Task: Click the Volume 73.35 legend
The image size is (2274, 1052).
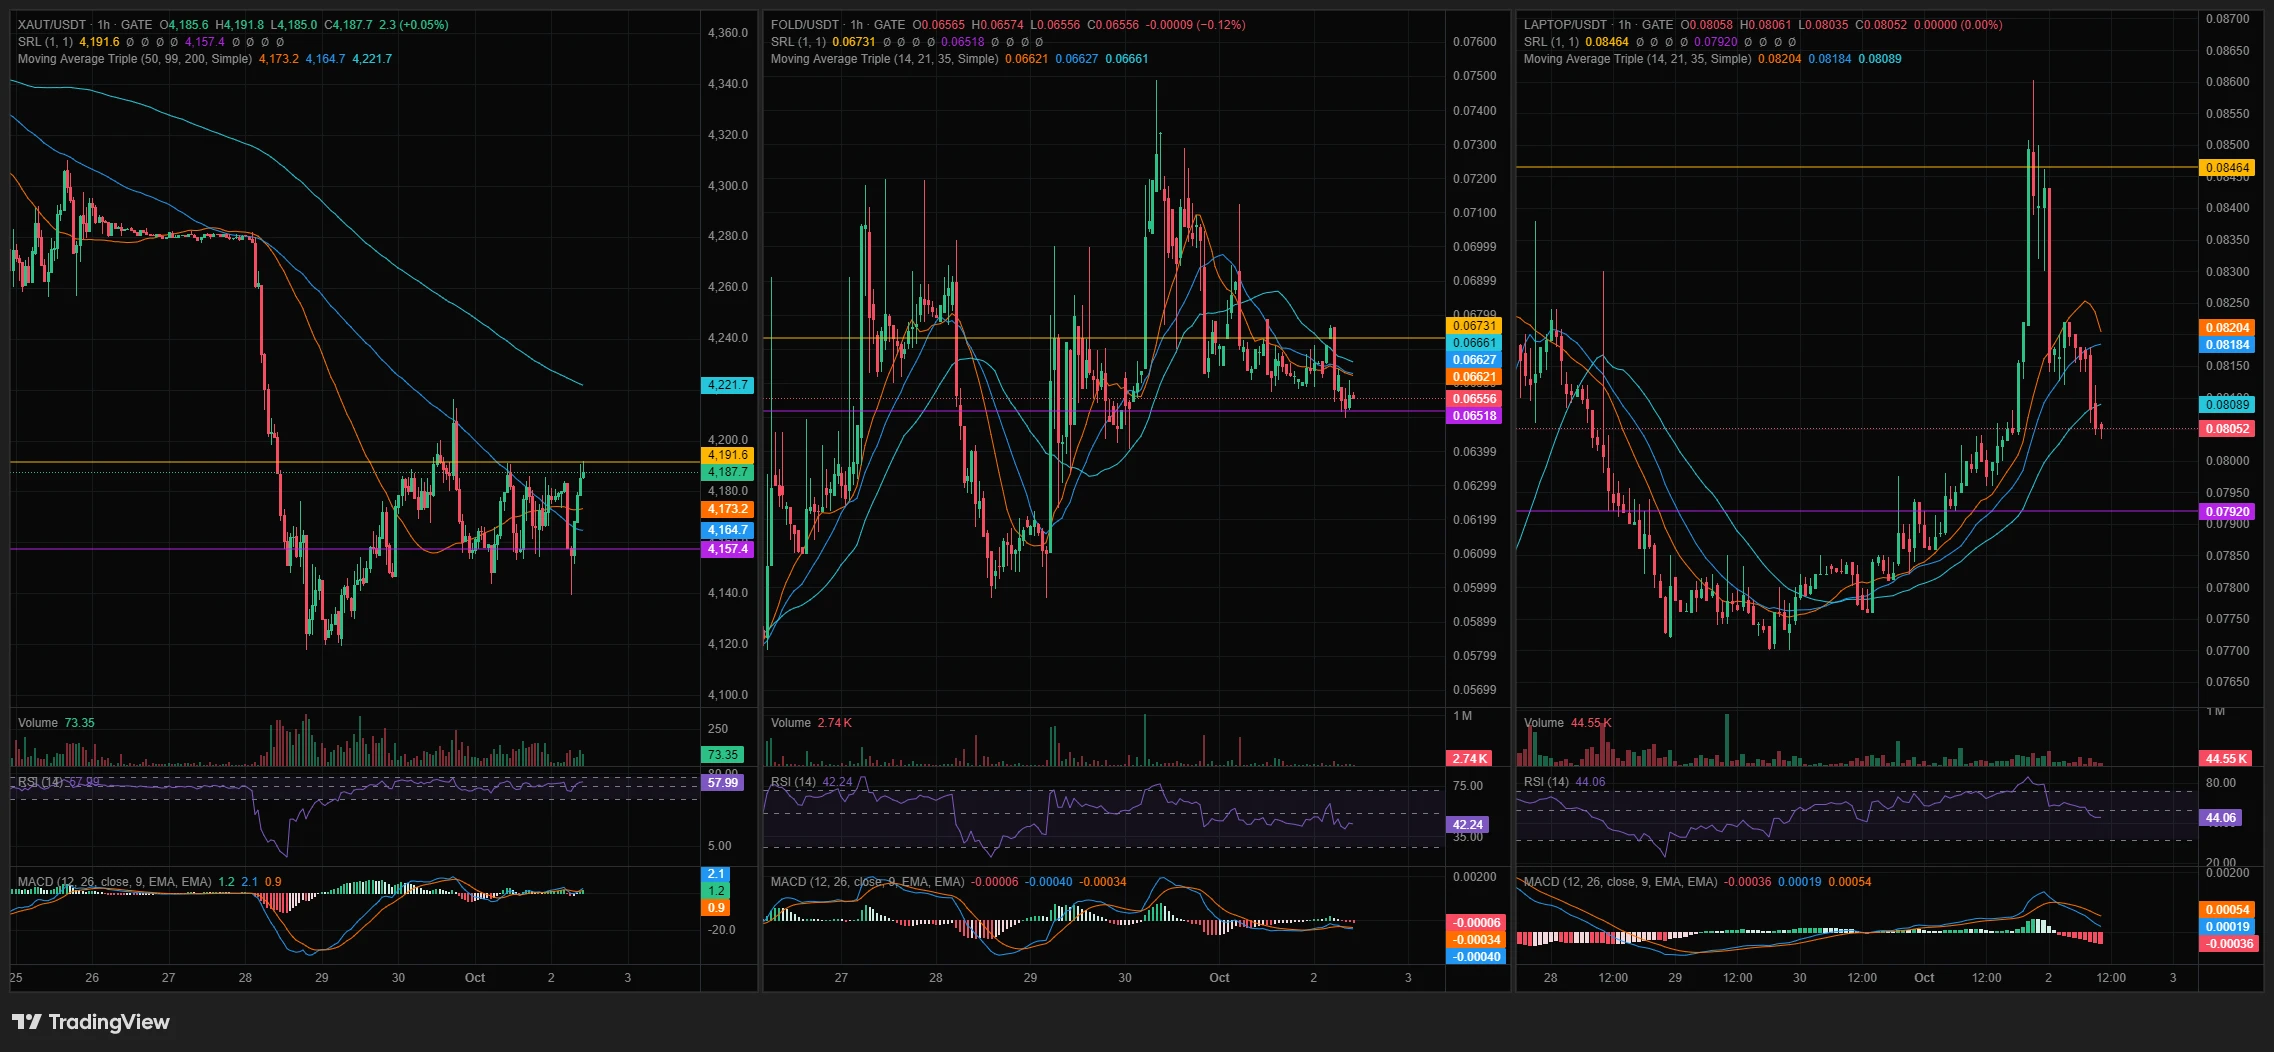Action: tap(56, 723)
